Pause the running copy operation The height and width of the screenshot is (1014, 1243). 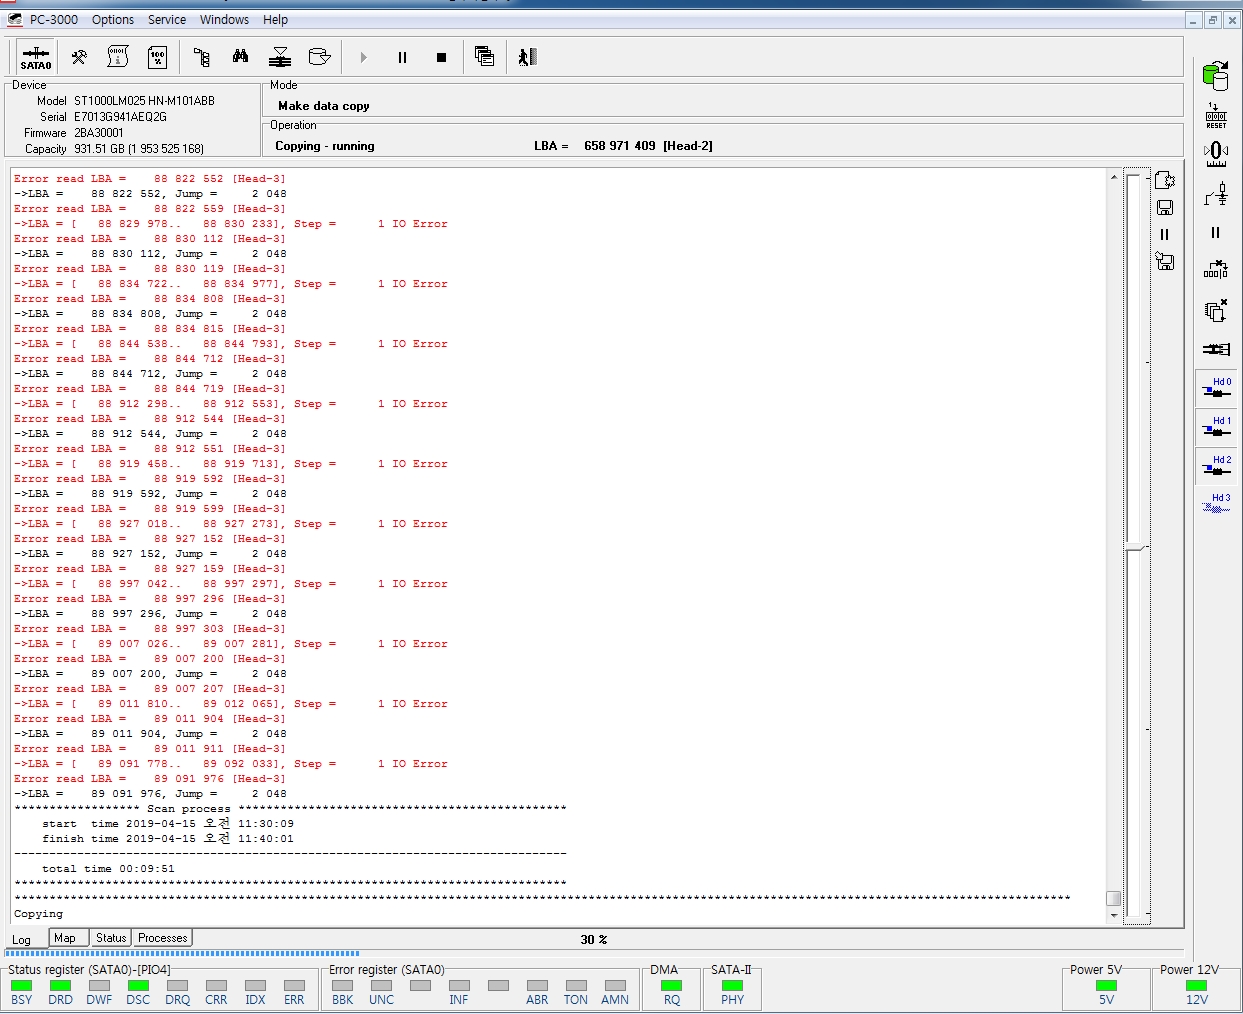402,58
